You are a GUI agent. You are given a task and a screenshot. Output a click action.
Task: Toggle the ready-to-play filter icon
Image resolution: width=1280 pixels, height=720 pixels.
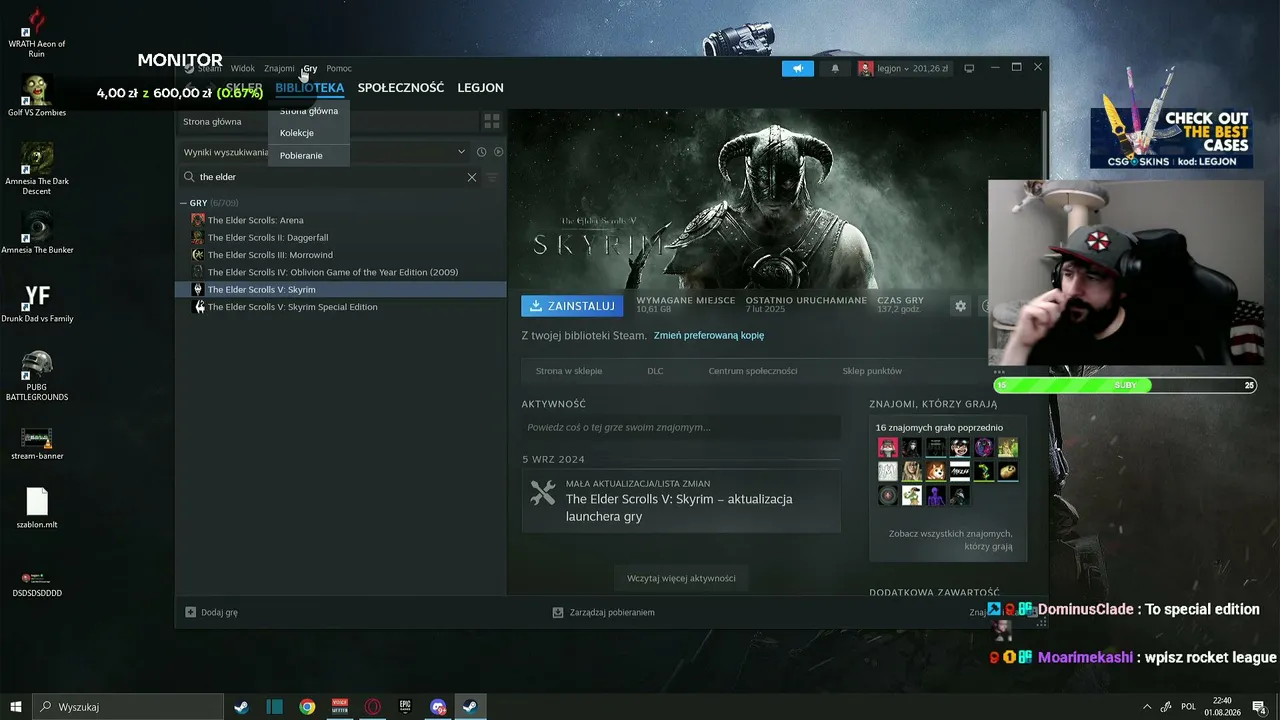(498, 152)
